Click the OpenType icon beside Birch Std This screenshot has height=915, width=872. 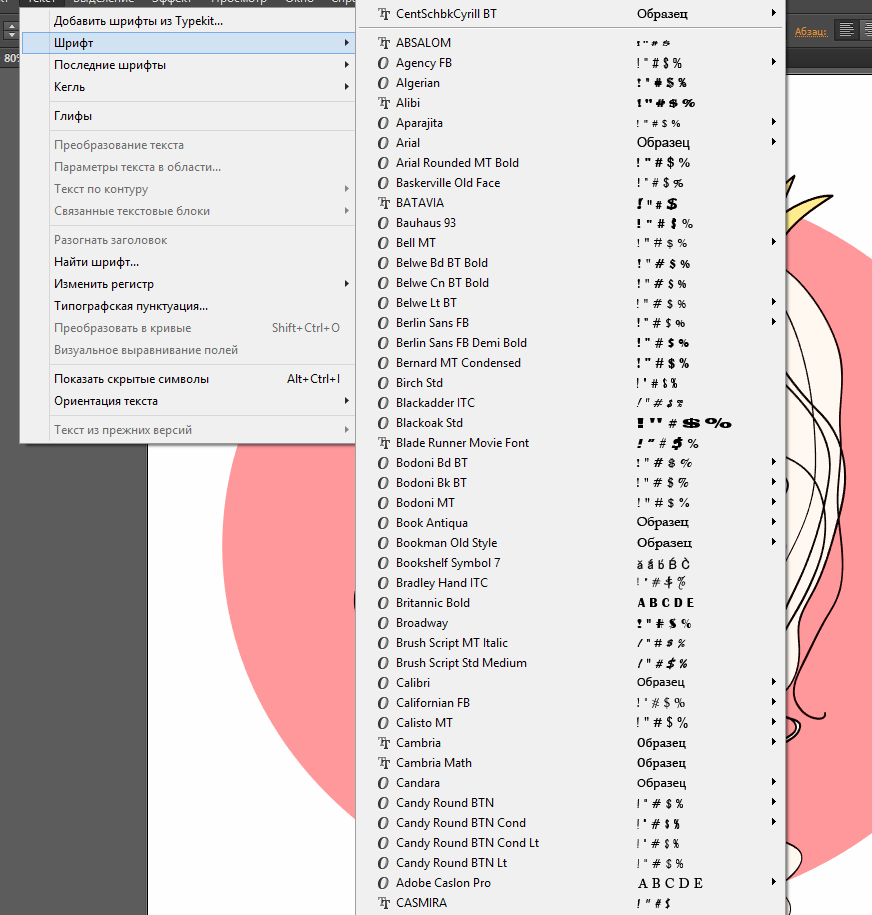point(383,383)
